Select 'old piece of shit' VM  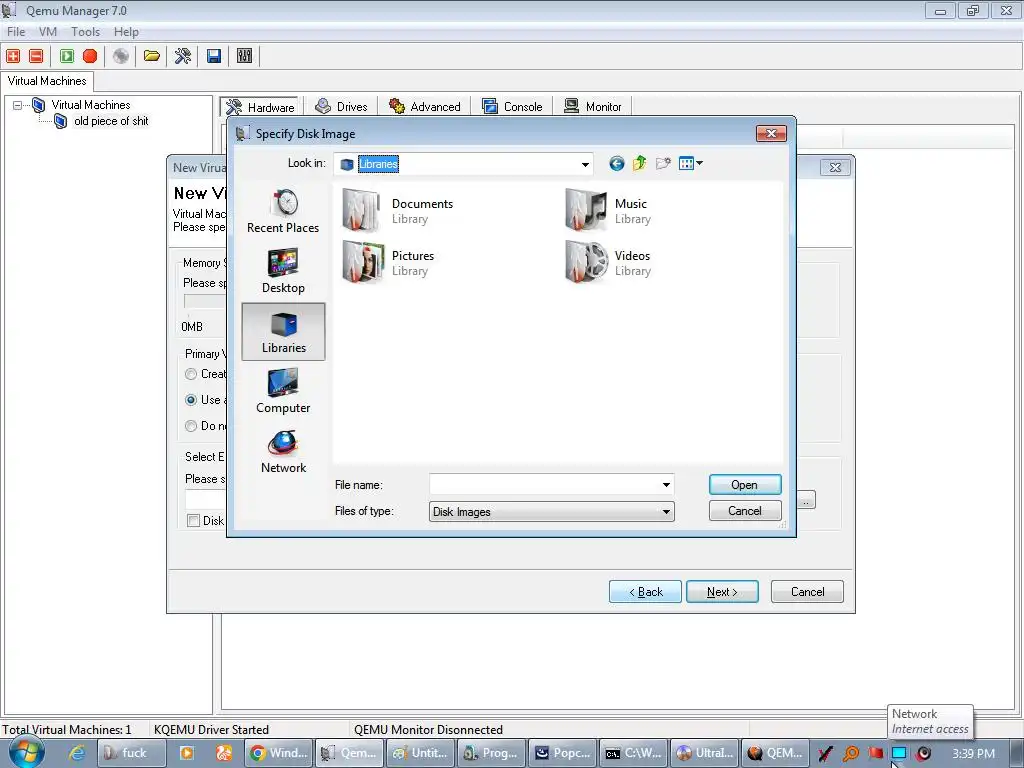[111, 121]
